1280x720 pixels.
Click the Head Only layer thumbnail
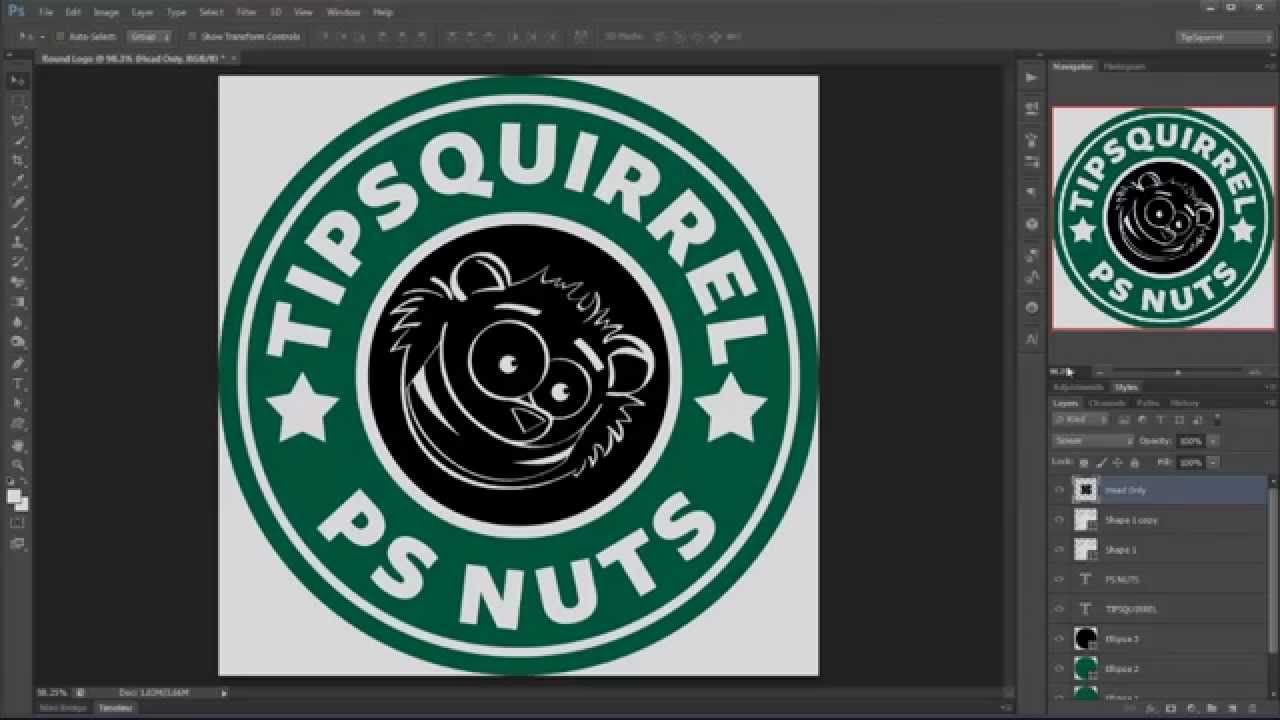coord(1085,490)
